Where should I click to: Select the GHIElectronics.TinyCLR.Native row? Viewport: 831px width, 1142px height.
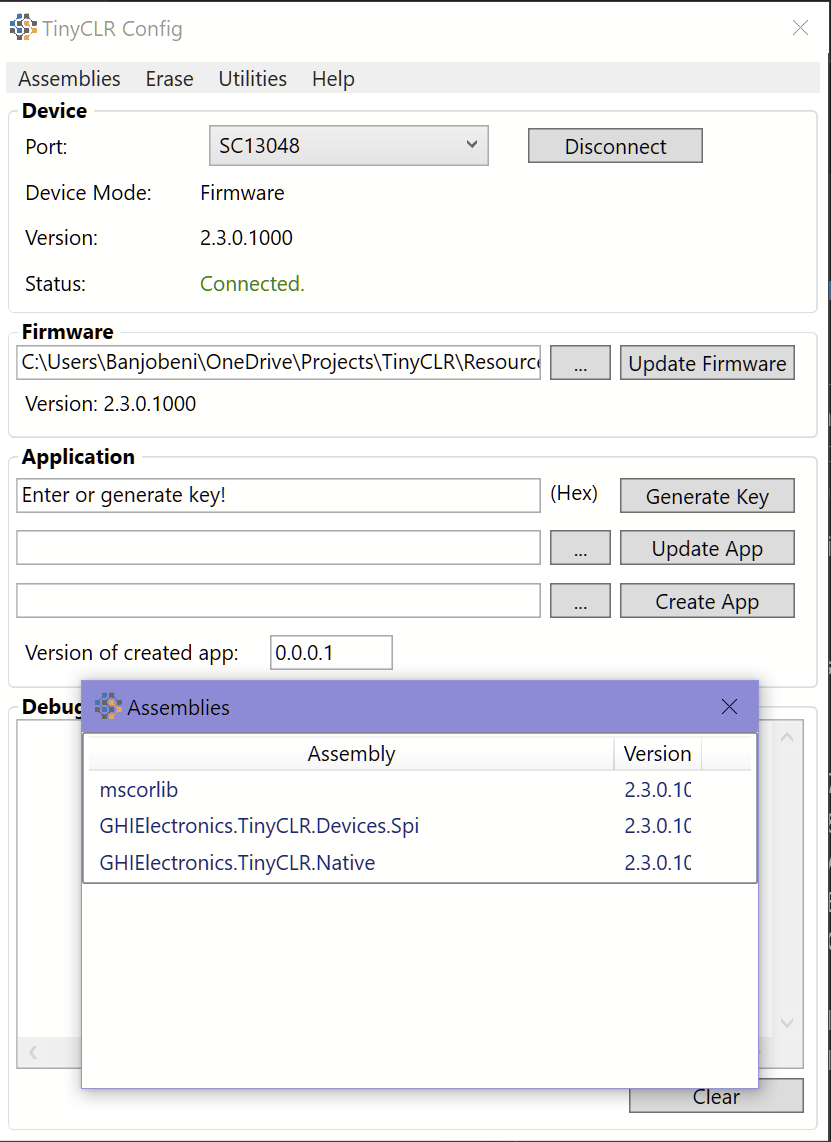click(x=420, y=863)
